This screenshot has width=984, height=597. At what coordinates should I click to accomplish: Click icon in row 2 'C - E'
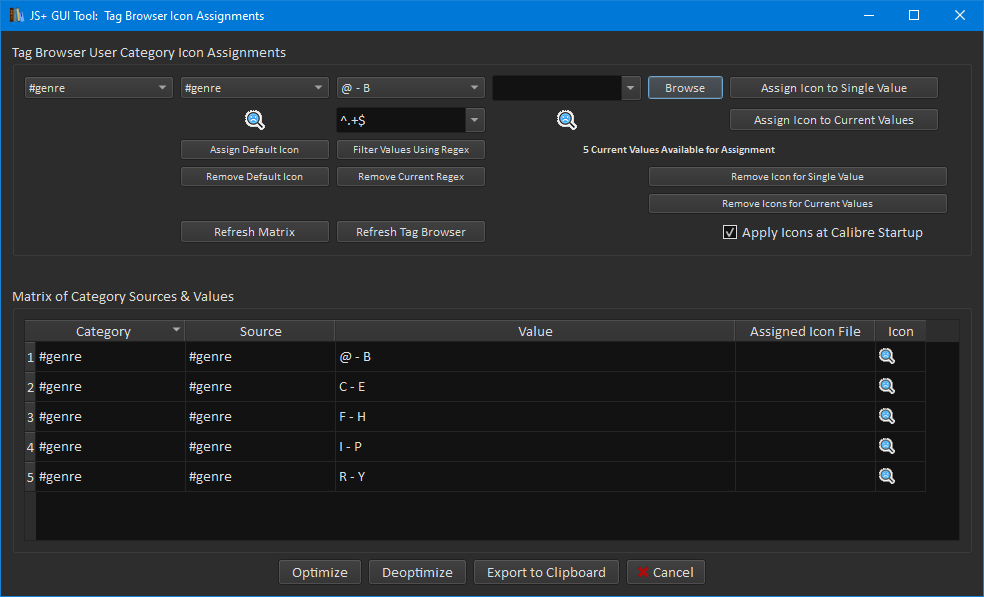887,386
